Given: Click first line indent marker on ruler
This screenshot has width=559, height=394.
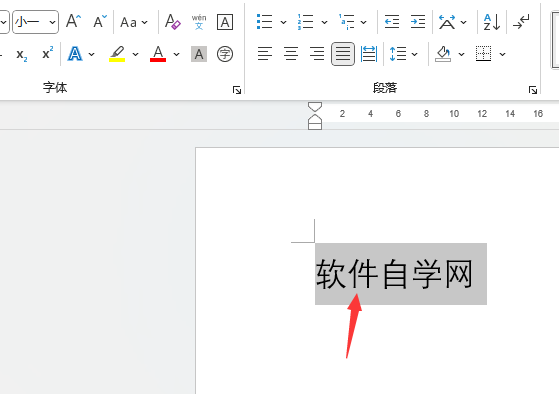Looking at the screenshot, I should [x=315, y=107].
